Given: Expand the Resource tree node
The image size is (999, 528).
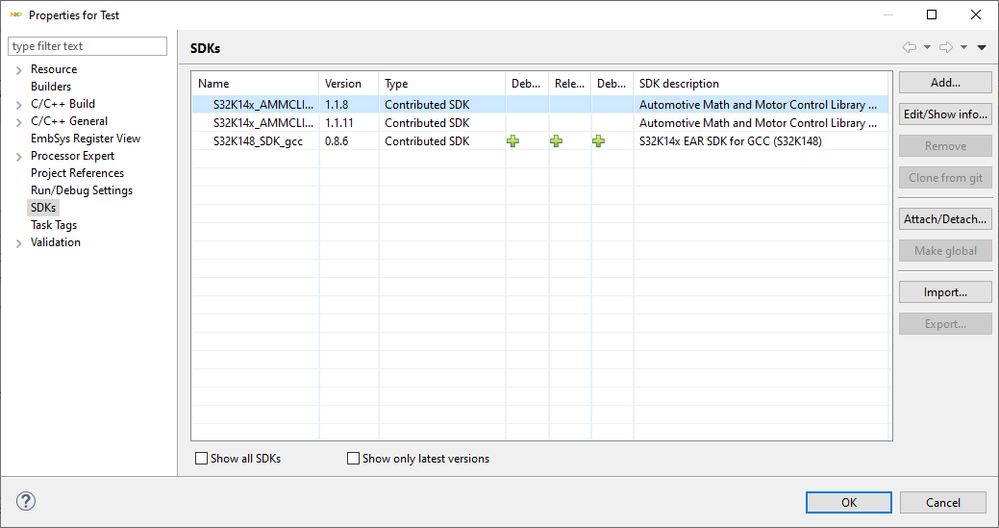Looking at the screenshot, I should [x=19, y=70].
